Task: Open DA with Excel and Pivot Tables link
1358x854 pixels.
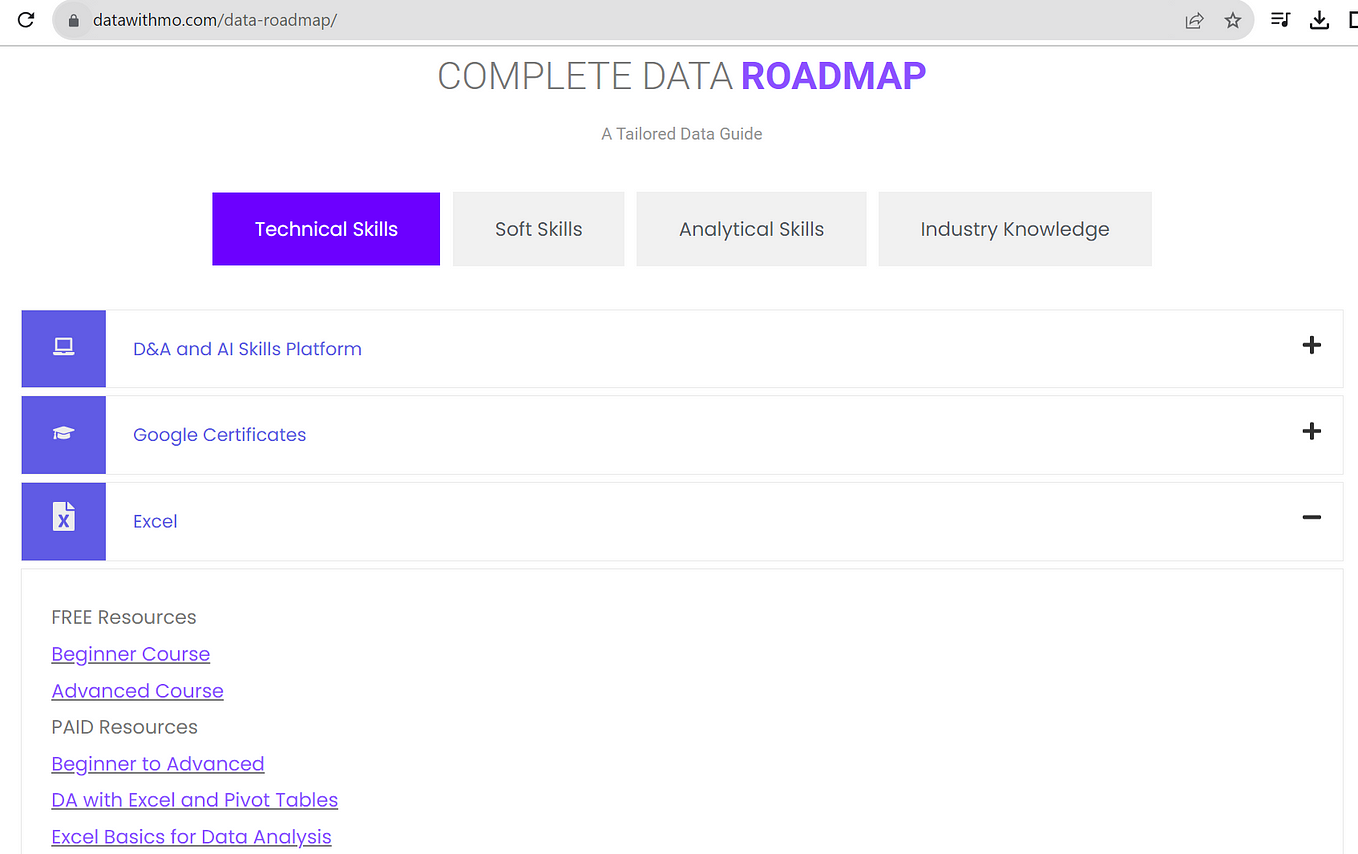Action: [x=195, y=800]
